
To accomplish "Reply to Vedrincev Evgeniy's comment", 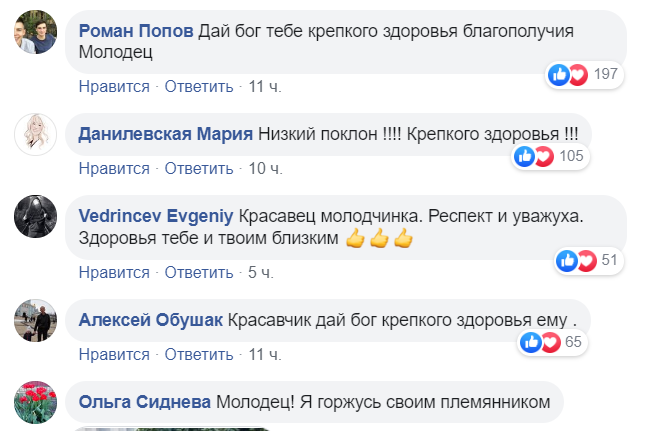I will [x=199, y=271].
